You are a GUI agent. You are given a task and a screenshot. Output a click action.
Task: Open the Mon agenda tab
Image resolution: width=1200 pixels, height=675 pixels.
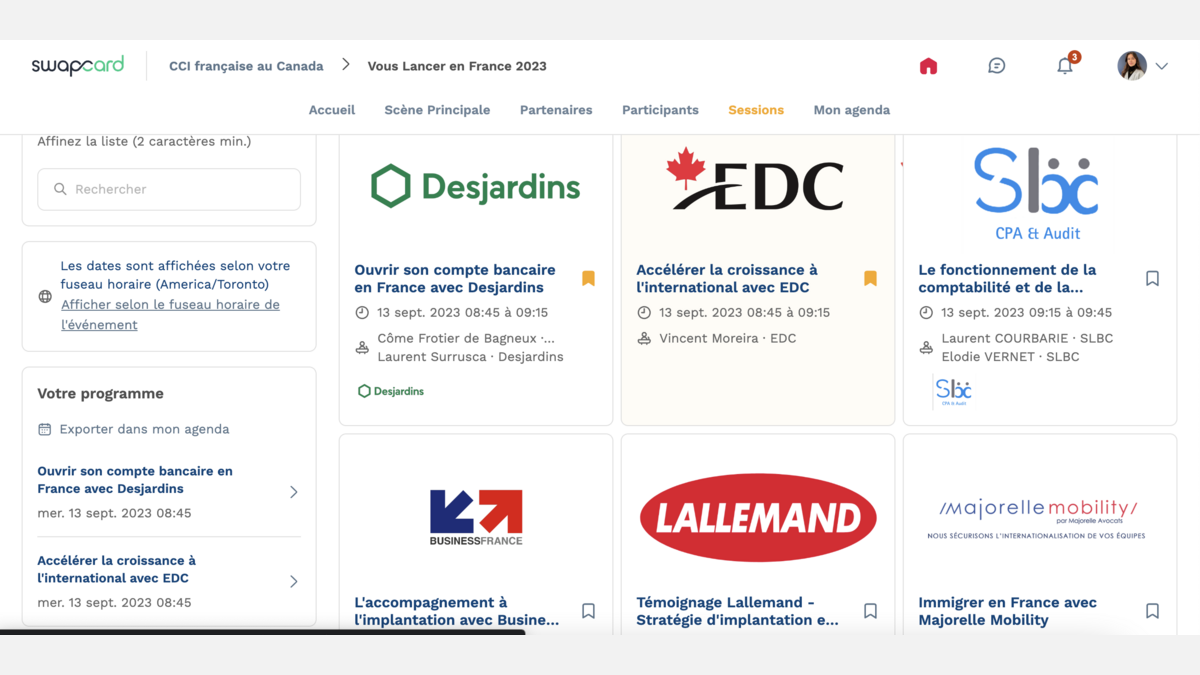851,110
